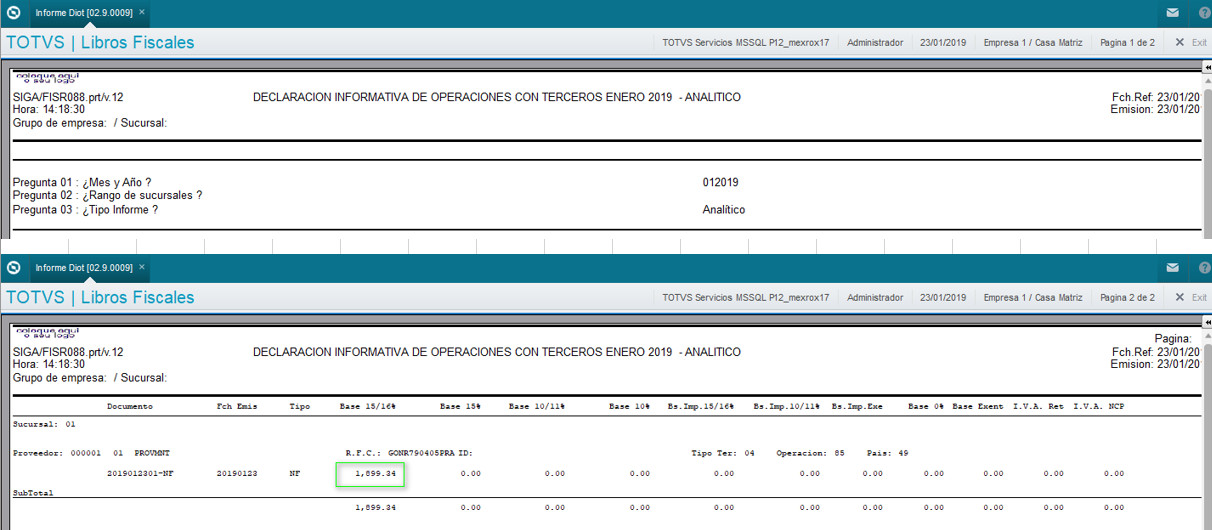1212x530 pixels.
Task: Click the Documento column header
Action: pyautogui.click(x=130, y=407)
